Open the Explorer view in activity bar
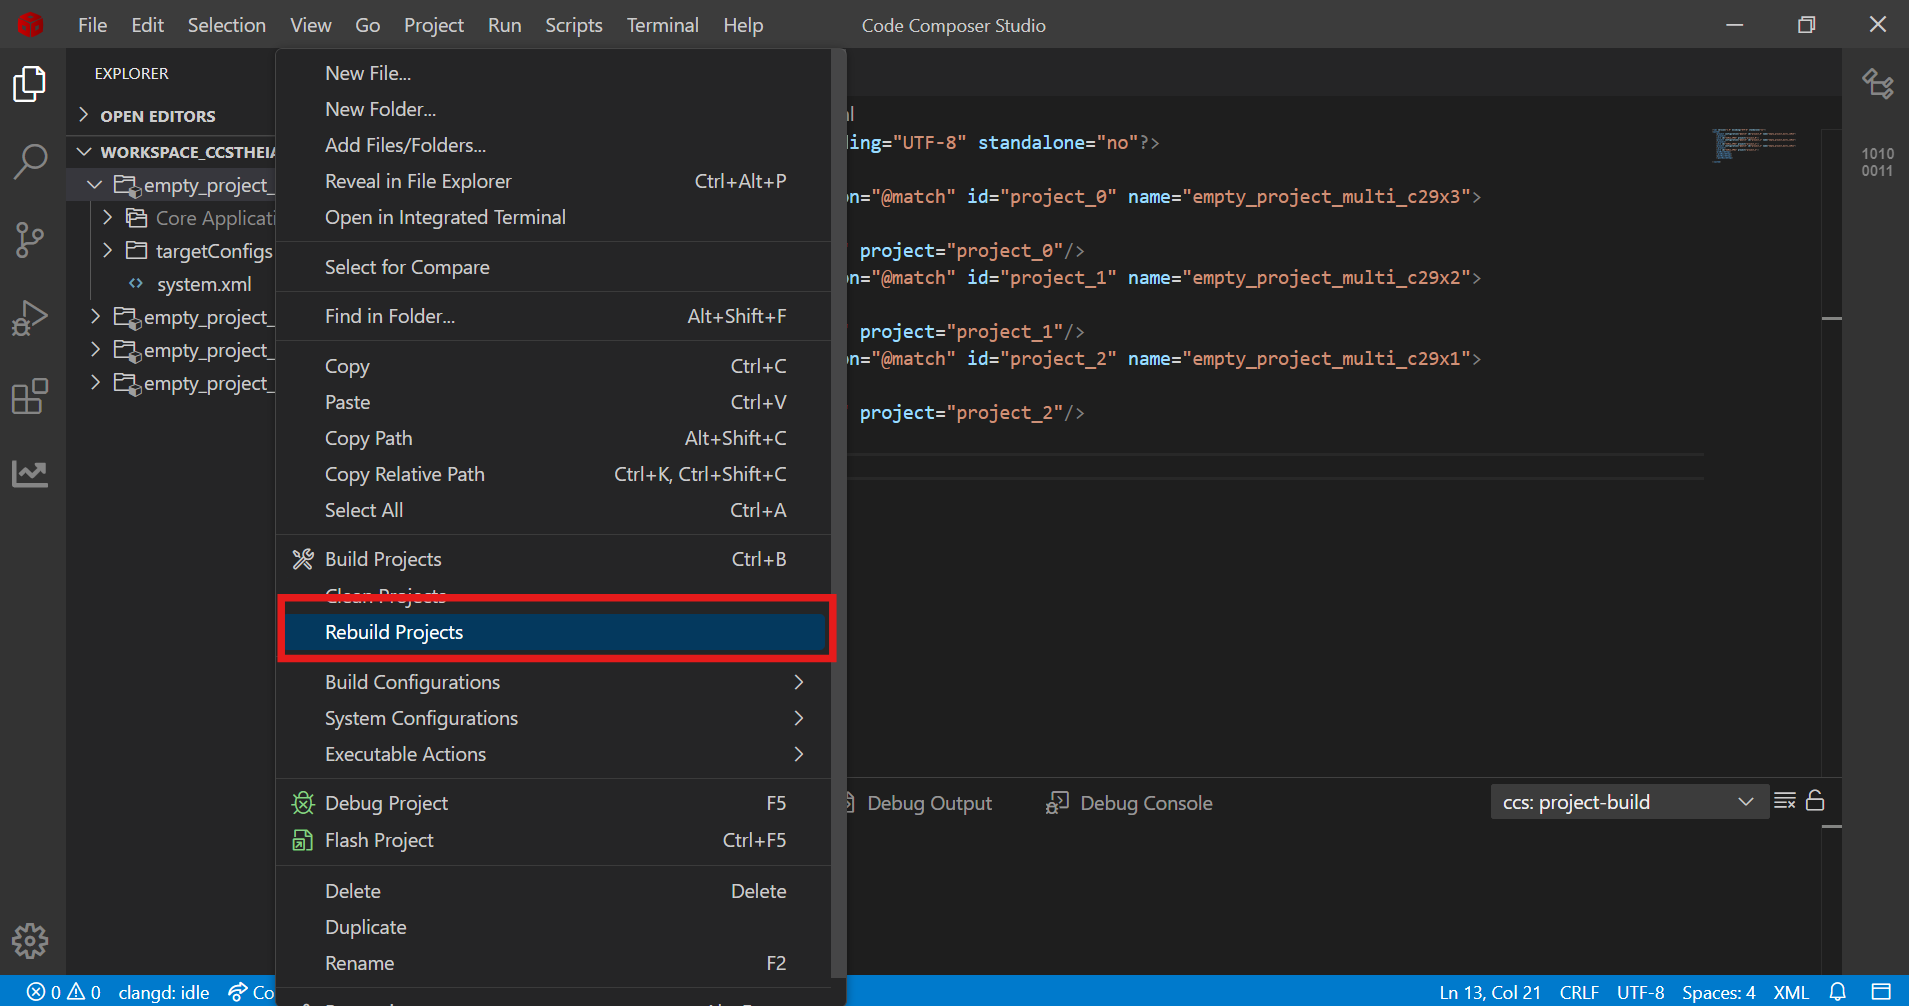This screenshot has height=1006, width=1909. pos(30,84)
